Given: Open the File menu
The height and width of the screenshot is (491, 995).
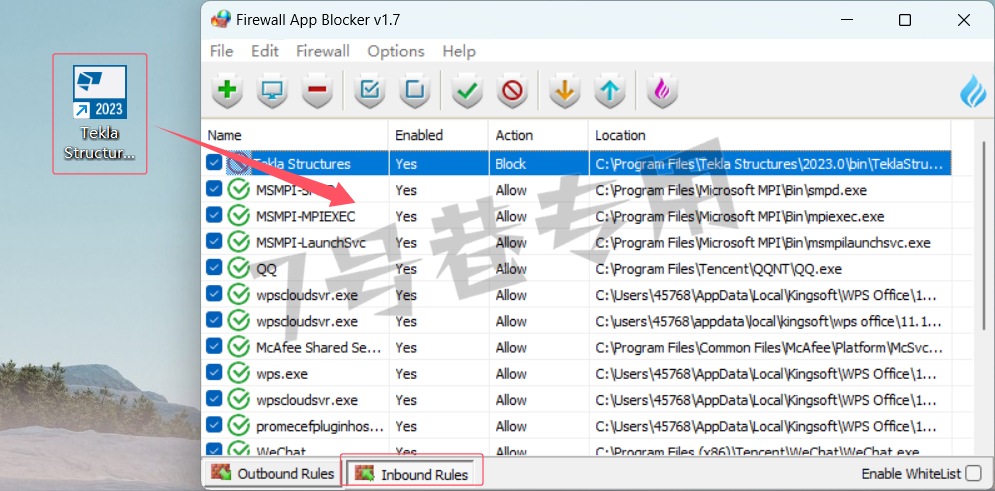Looking at the screenshot, I should coord(221,51).
